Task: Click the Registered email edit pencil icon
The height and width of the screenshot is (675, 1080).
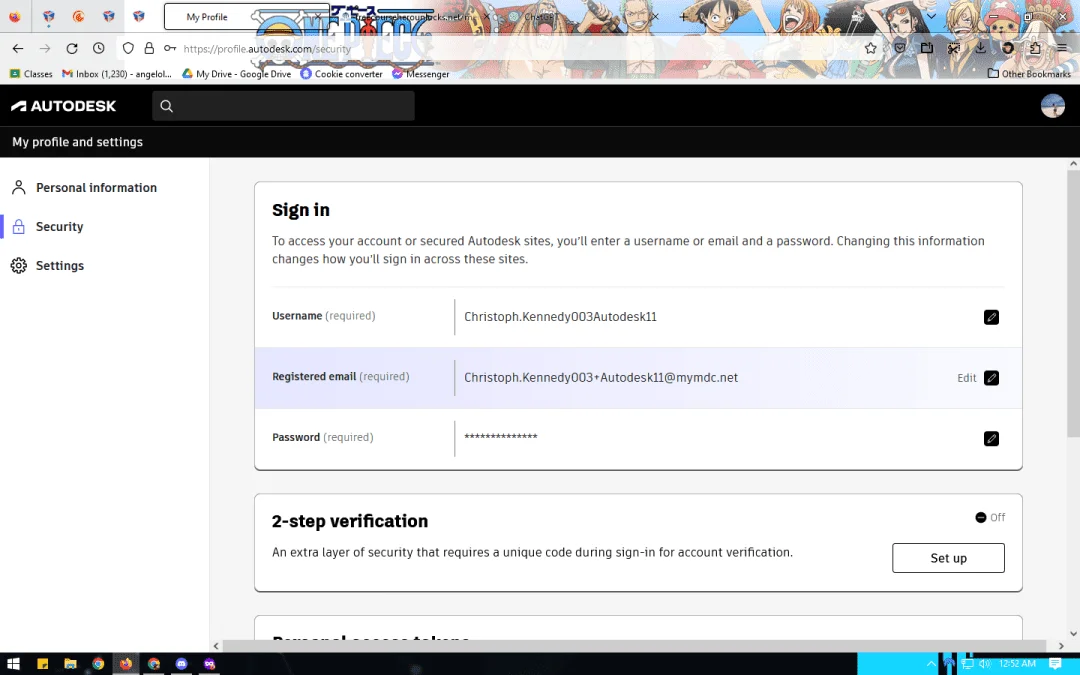Action: coord(991,377)
